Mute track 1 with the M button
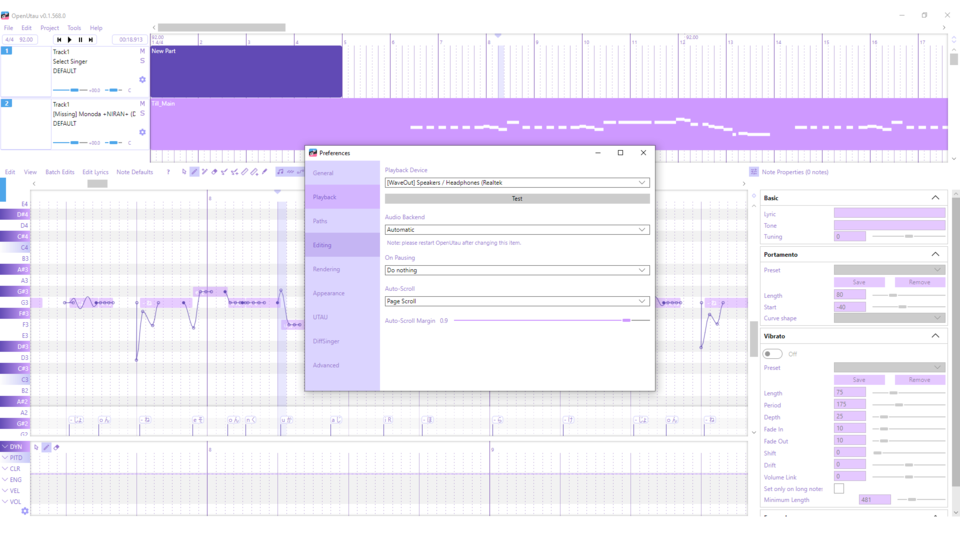The height and width of the screenshot is (540, 960). click(x=142, y=51)
